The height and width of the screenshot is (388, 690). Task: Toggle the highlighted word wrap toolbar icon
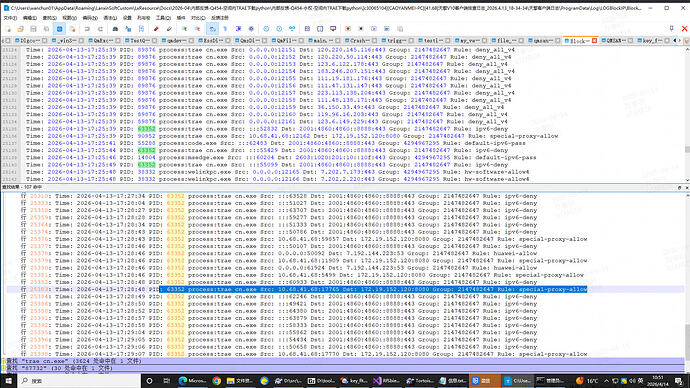tap(213, 29)
